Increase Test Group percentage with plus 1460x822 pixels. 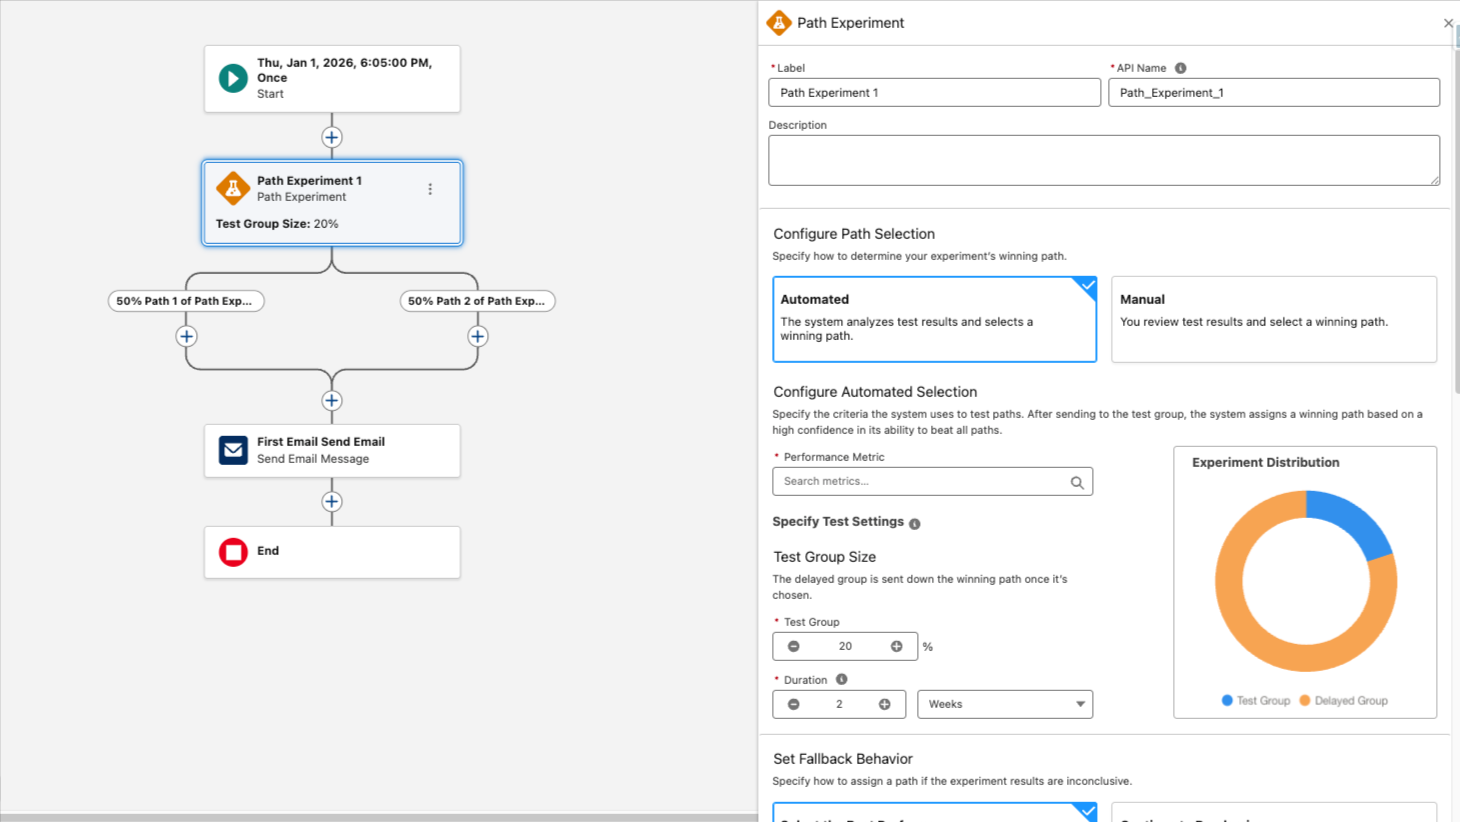point(897,646)
